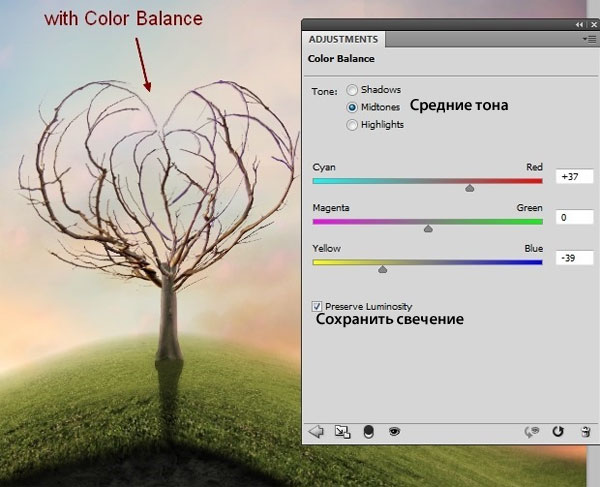Click the Yellow label
The image size is (600, 487).
click(326, 248)
